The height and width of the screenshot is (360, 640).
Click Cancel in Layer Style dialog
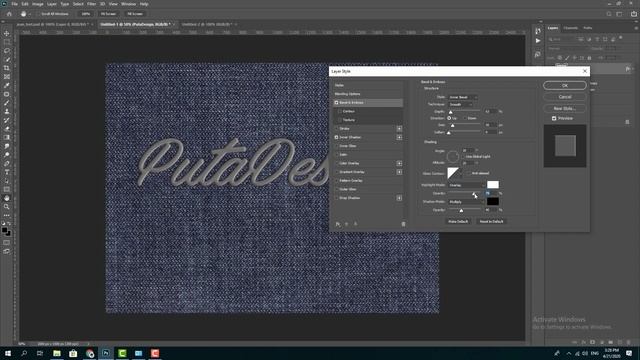(565, 97)
